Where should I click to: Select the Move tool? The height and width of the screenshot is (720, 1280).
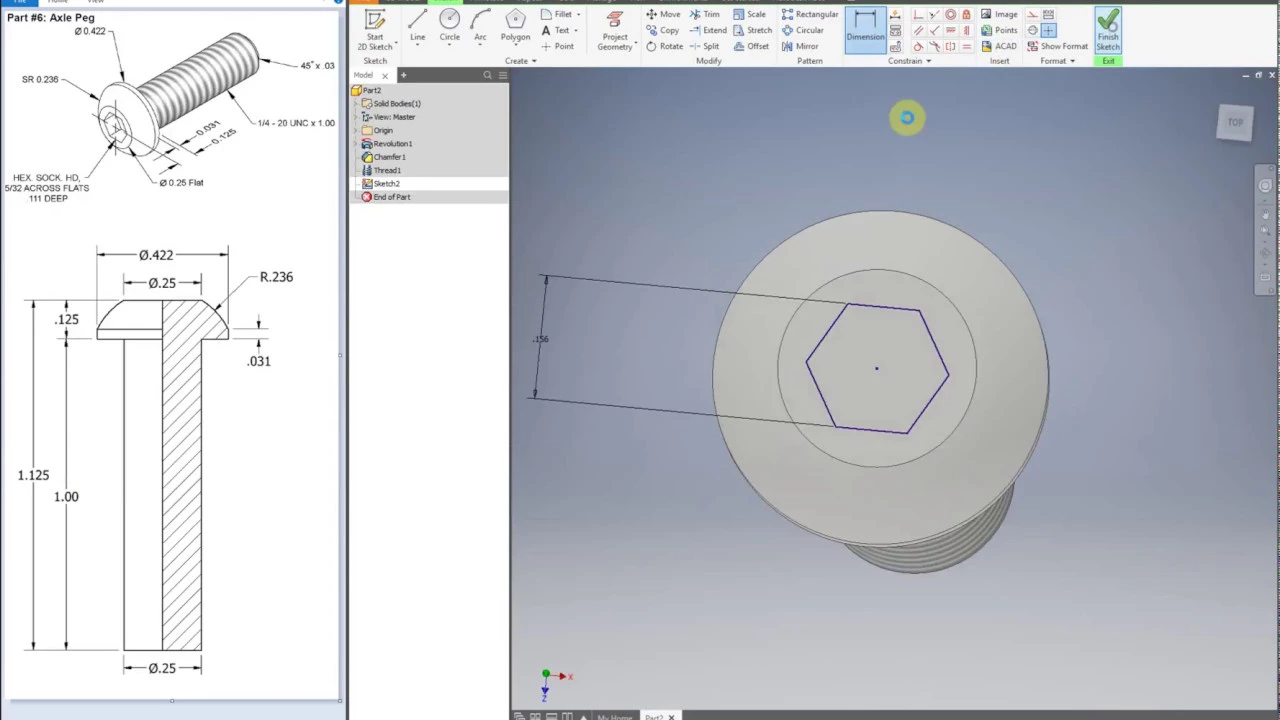point(663,14)
